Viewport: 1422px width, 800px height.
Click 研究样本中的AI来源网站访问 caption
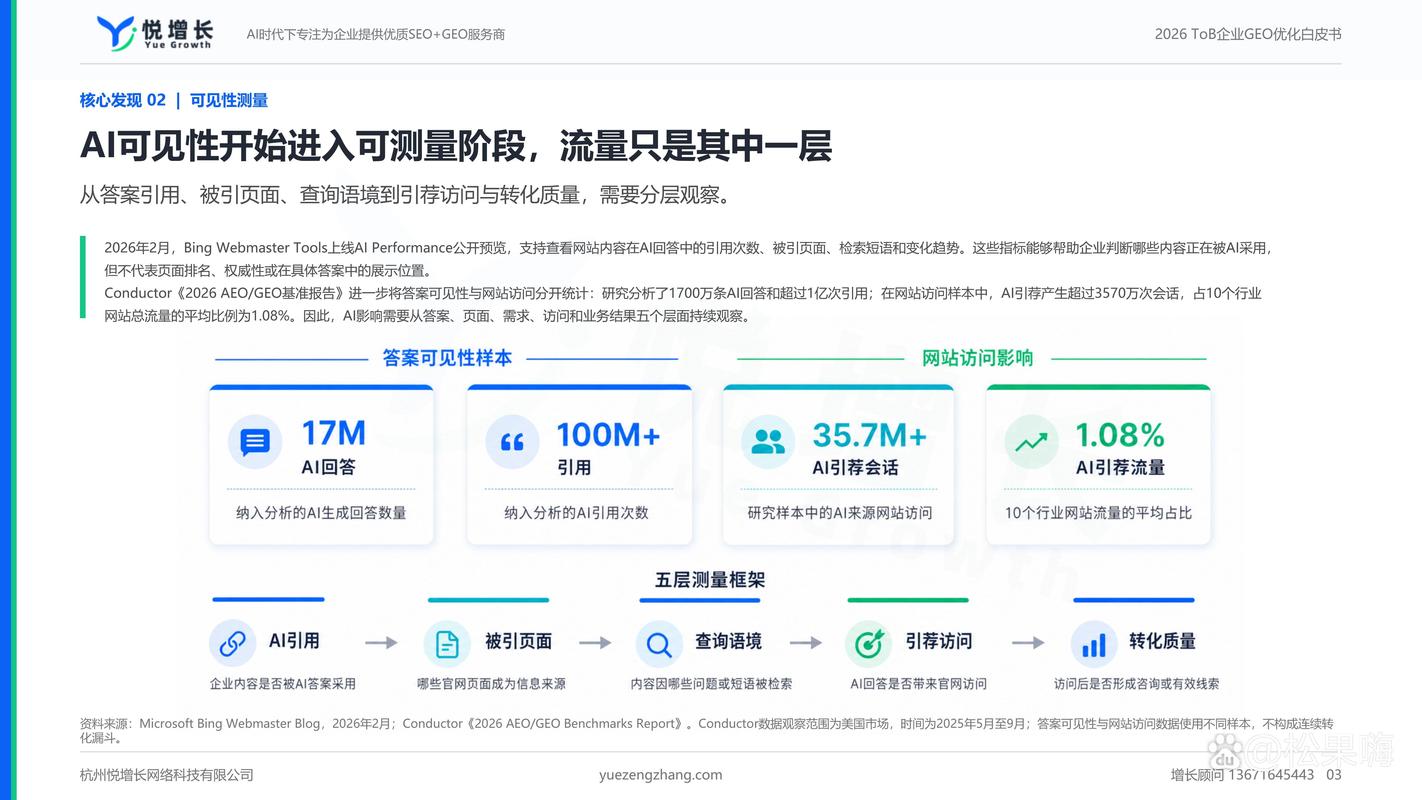point(840,513)
